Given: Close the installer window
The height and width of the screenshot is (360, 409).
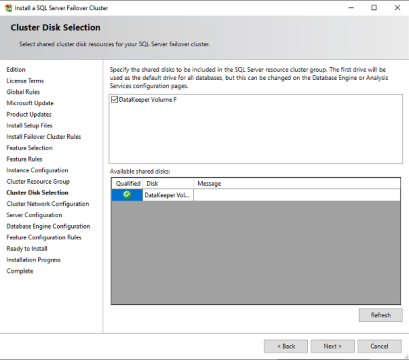Looking at the screenshot, I should click(x=397, y=8).
